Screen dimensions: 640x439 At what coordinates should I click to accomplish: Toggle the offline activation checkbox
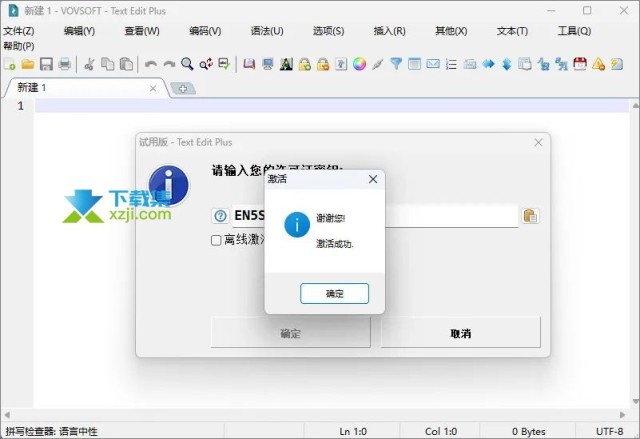(216, 240)
